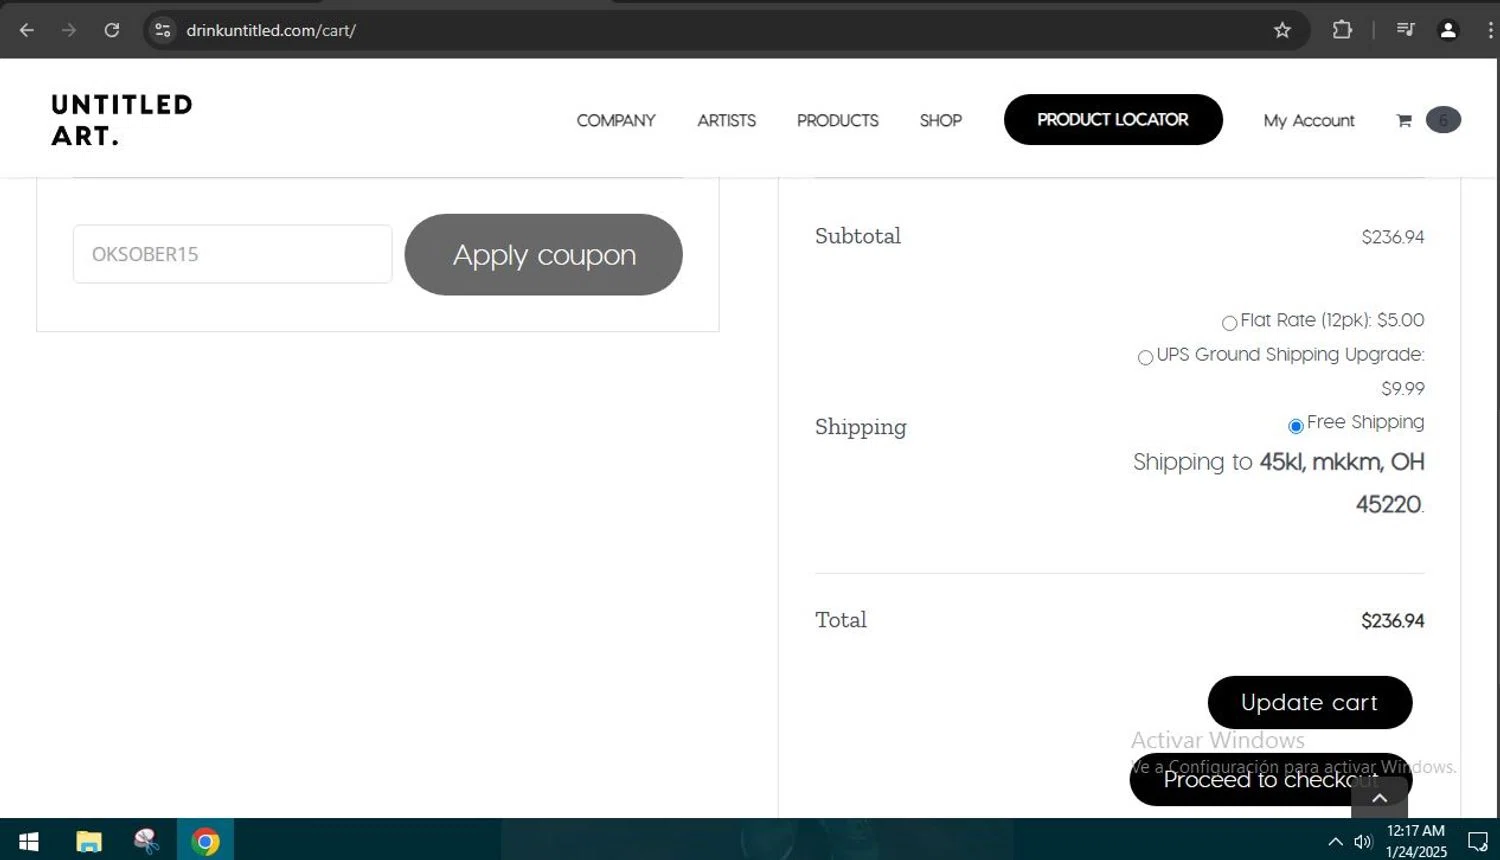Click the browser forward arrow

point(69,30)
